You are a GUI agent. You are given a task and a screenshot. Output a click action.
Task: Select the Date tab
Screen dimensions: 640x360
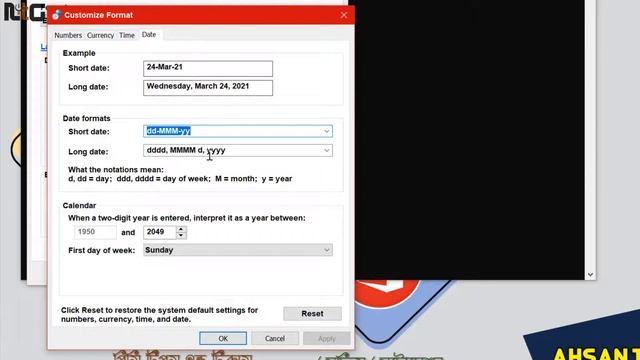tap(149, 35)
